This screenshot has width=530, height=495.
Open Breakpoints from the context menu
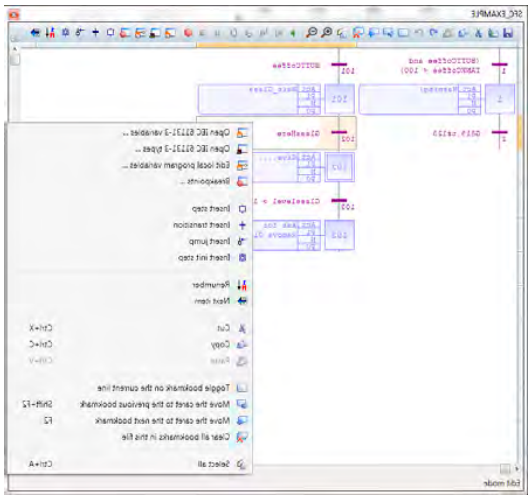point(130,182)
